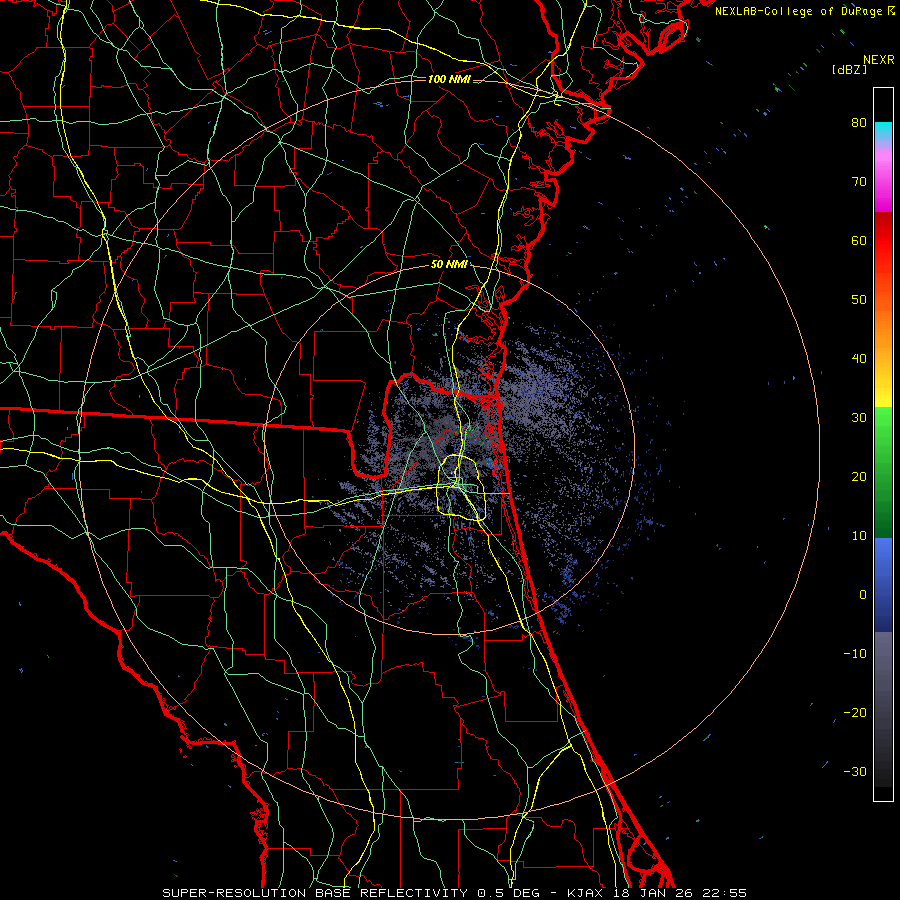
Task: Click the NEXR label above the color bar
Action: [x=879, y=60]
